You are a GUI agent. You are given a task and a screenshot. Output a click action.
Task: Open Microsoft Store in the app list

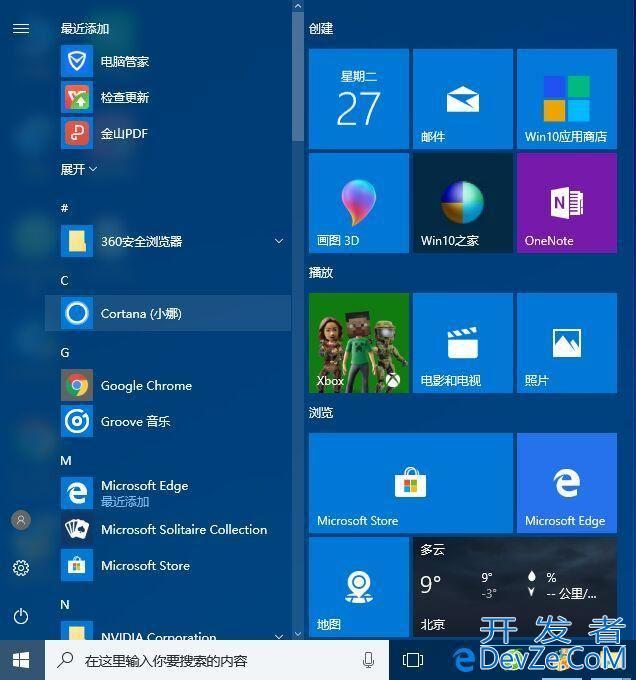click(168, 565)
